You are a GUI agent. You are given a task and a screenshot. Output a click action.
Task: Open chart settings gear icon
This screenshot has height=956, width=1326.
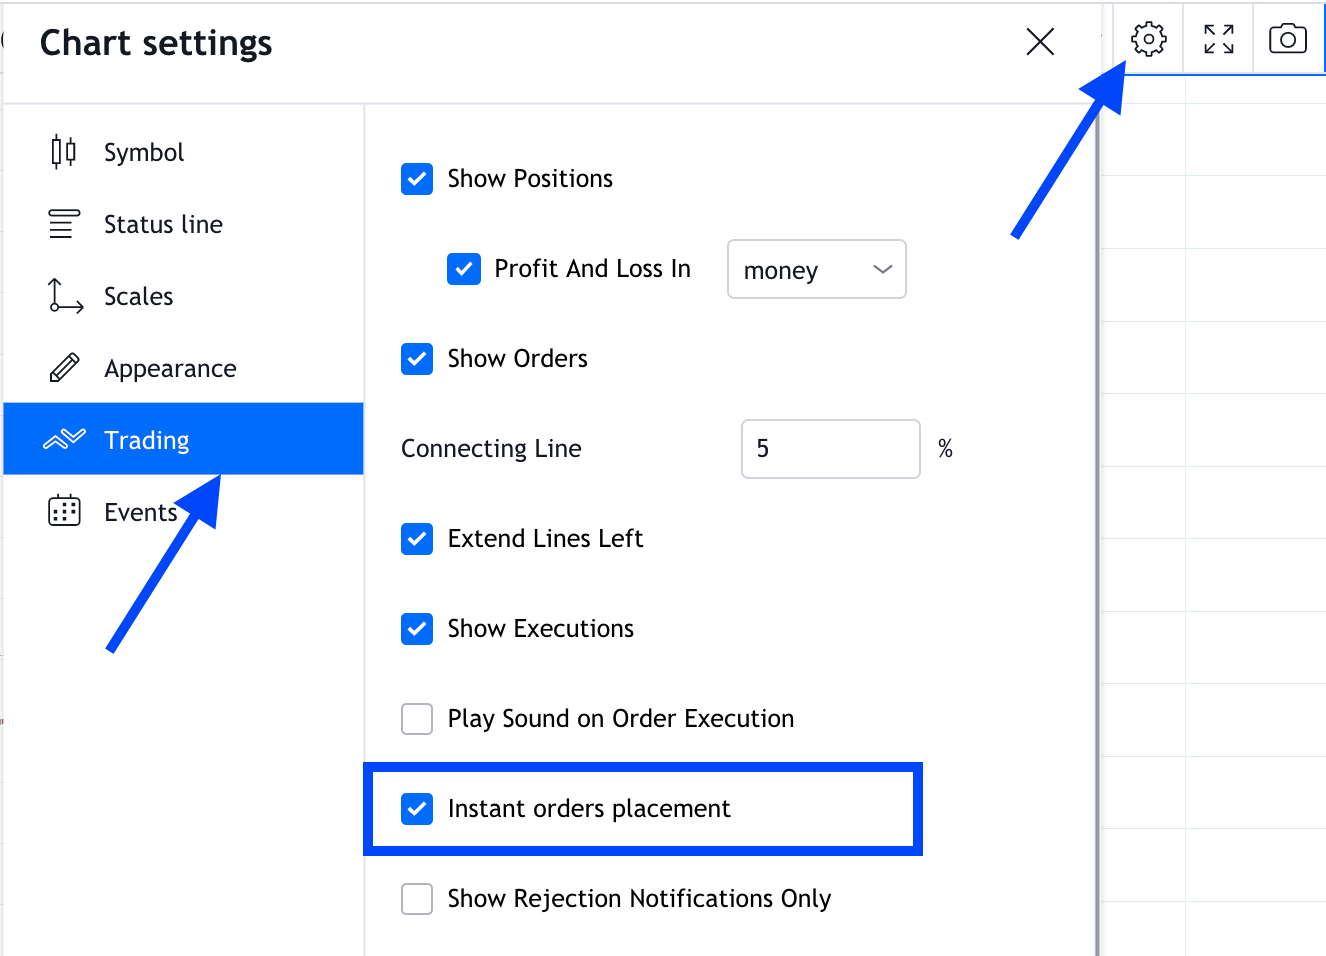pyautogui.click(x=1148, y=39)
